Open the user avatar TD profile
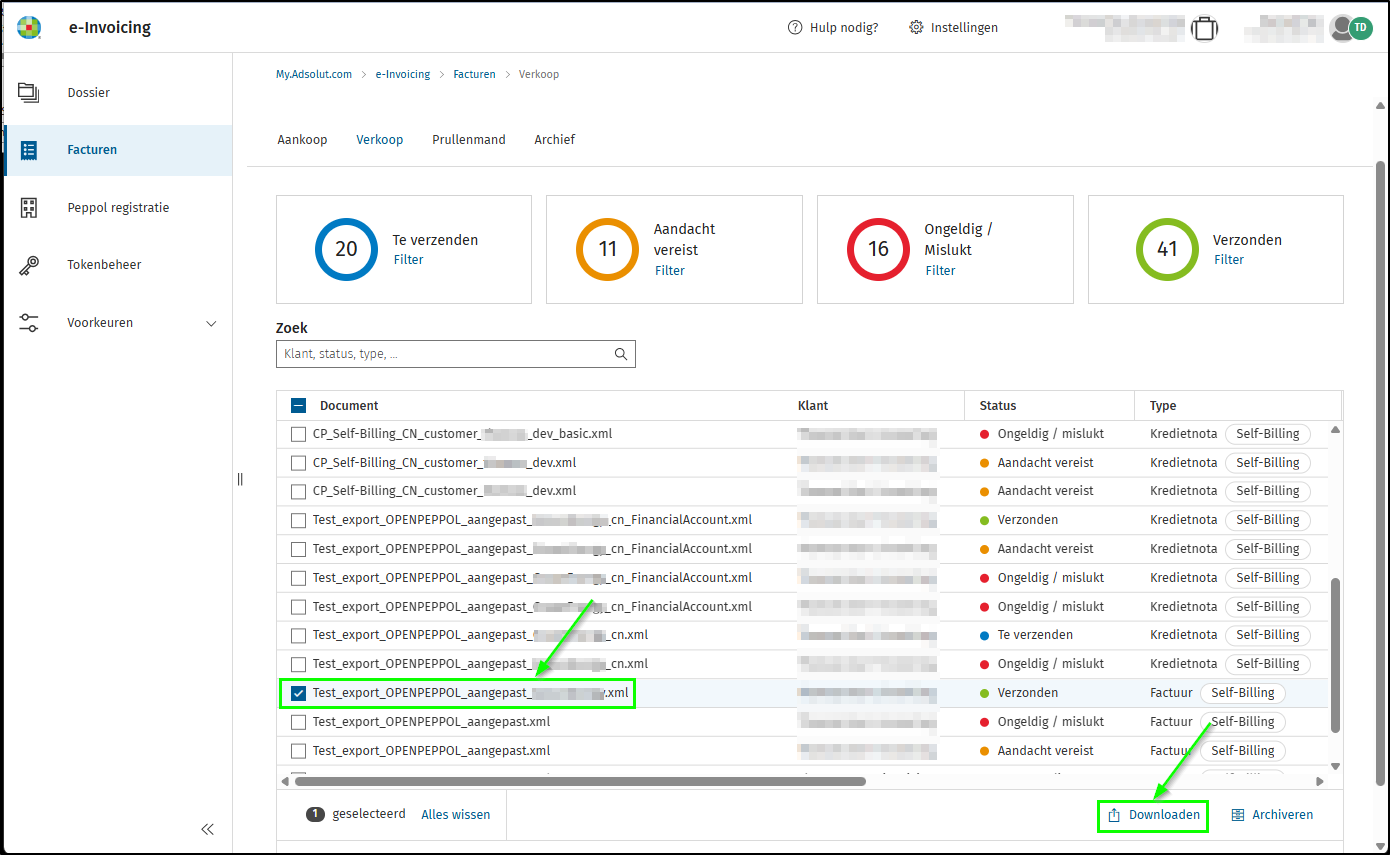Viewport: 1390px width, 855px height. click(x=1360, y=28)
